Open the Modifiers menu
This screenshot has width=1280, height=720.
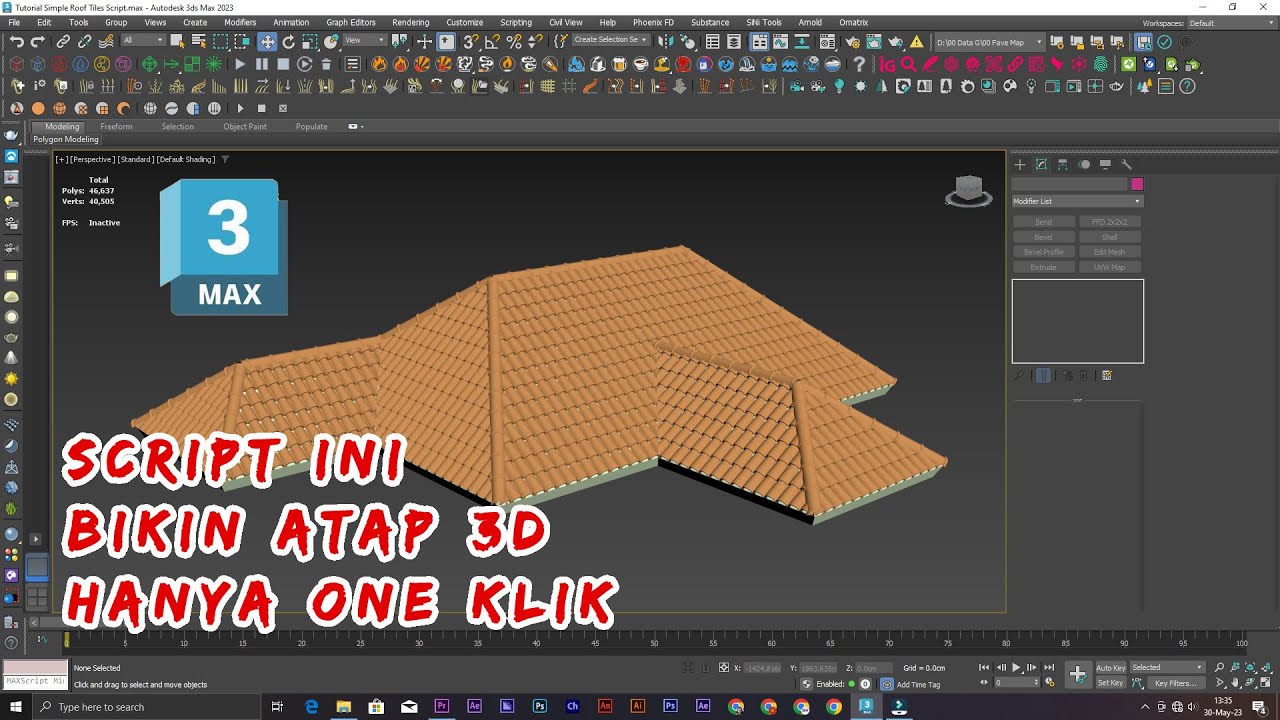click(x=240, y=22)
